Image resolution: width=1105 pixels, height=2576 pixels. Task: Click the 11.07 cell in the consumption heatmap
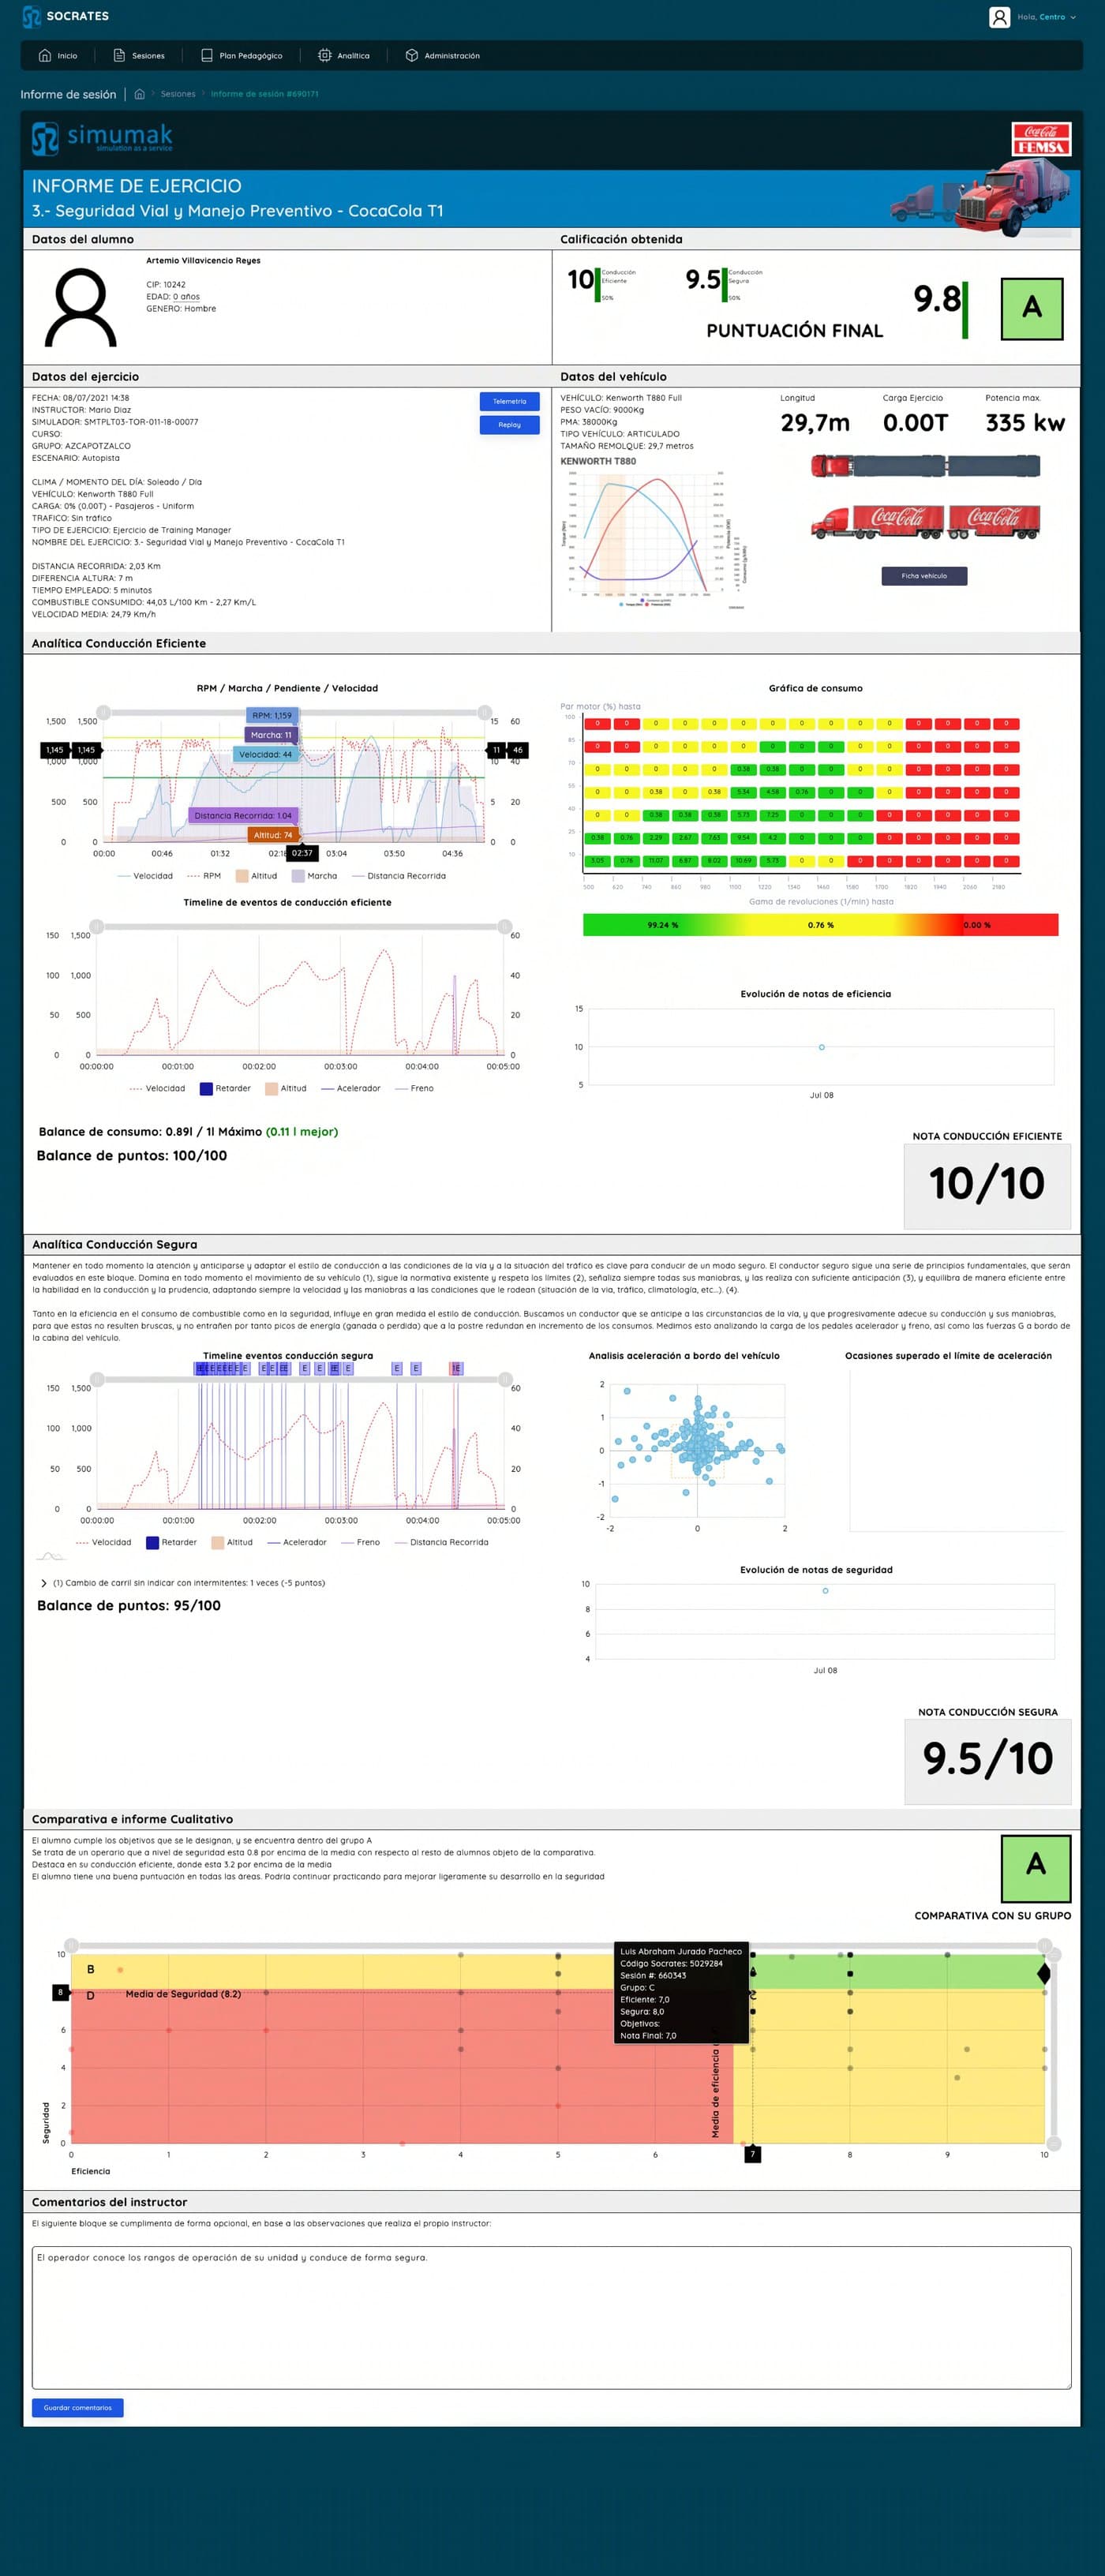[x=655, y=861]
